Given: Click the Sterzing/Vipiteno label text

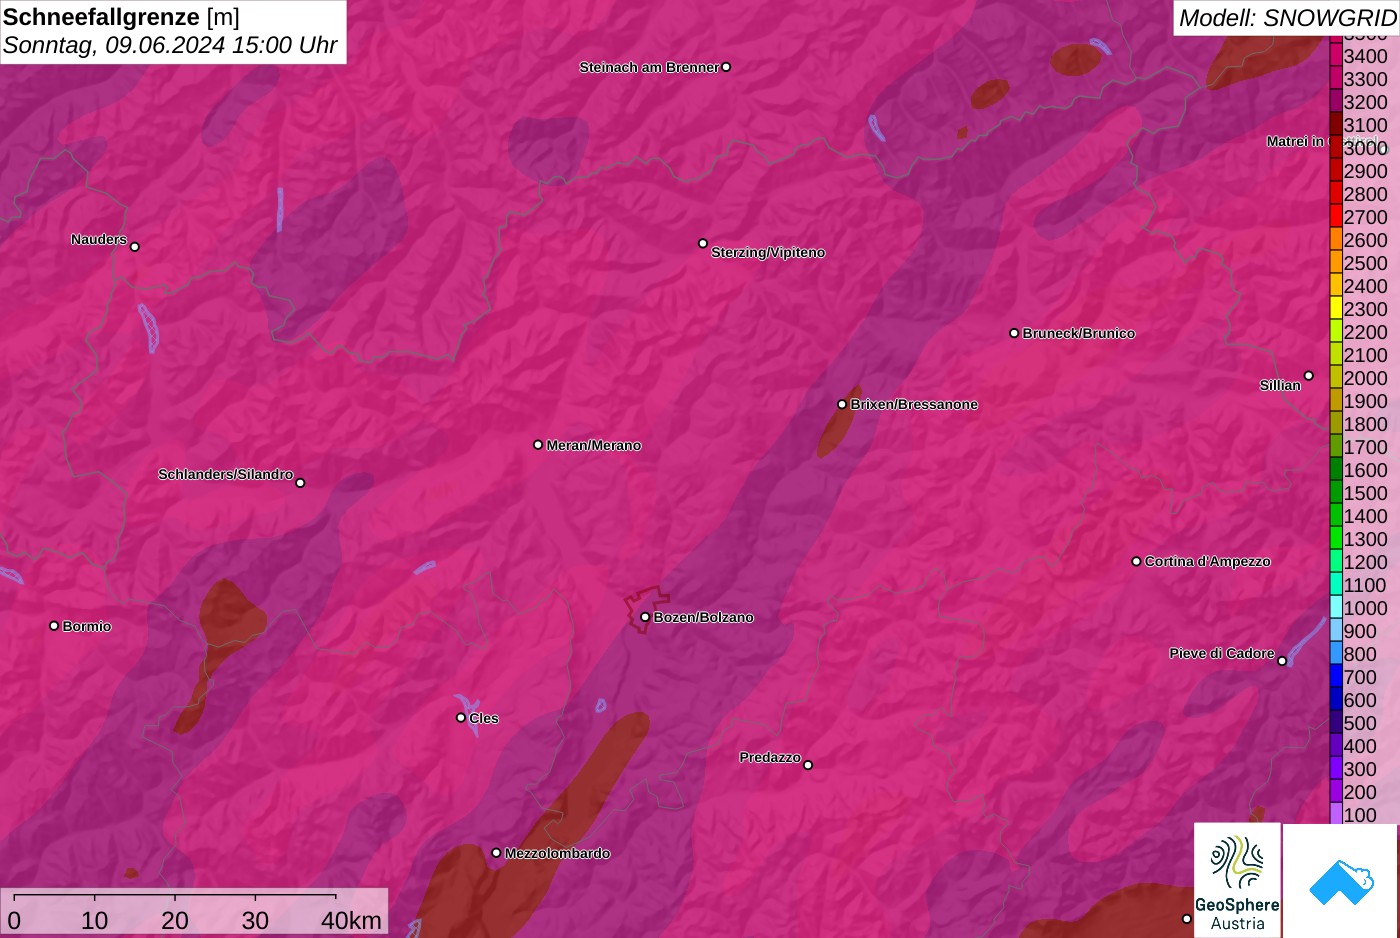Looking at the screenshot, I should coord(768,252).
